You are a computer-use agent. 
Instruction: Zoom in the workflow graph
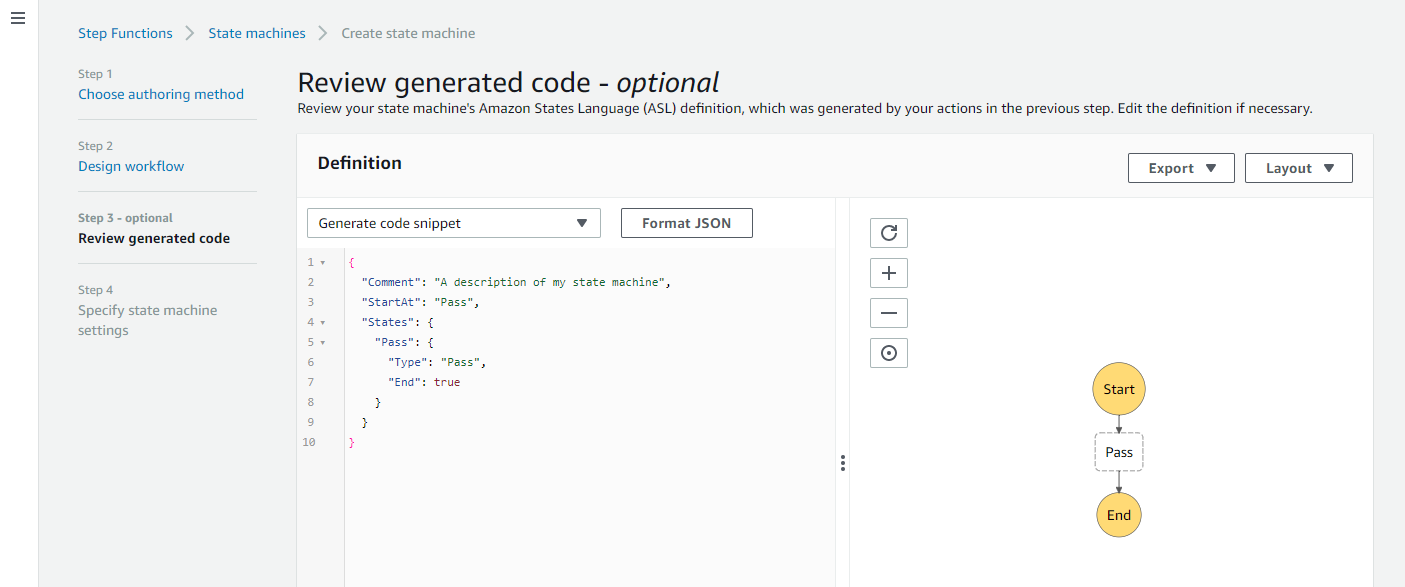pyautogui.click(x=889, y=273)
